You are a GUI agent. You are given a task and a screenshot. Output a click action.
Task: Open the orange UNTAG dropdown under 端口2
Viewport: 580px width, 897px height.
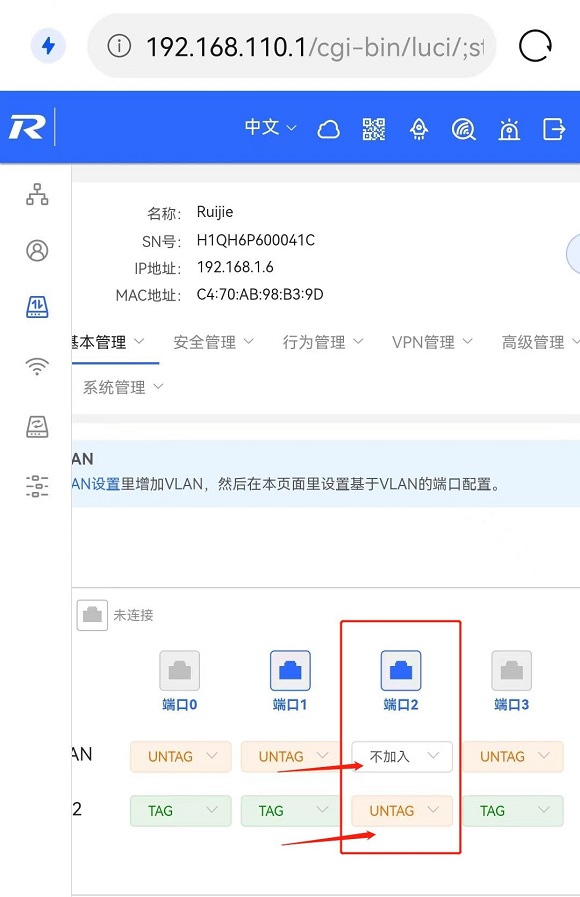[x=402, y=811]
